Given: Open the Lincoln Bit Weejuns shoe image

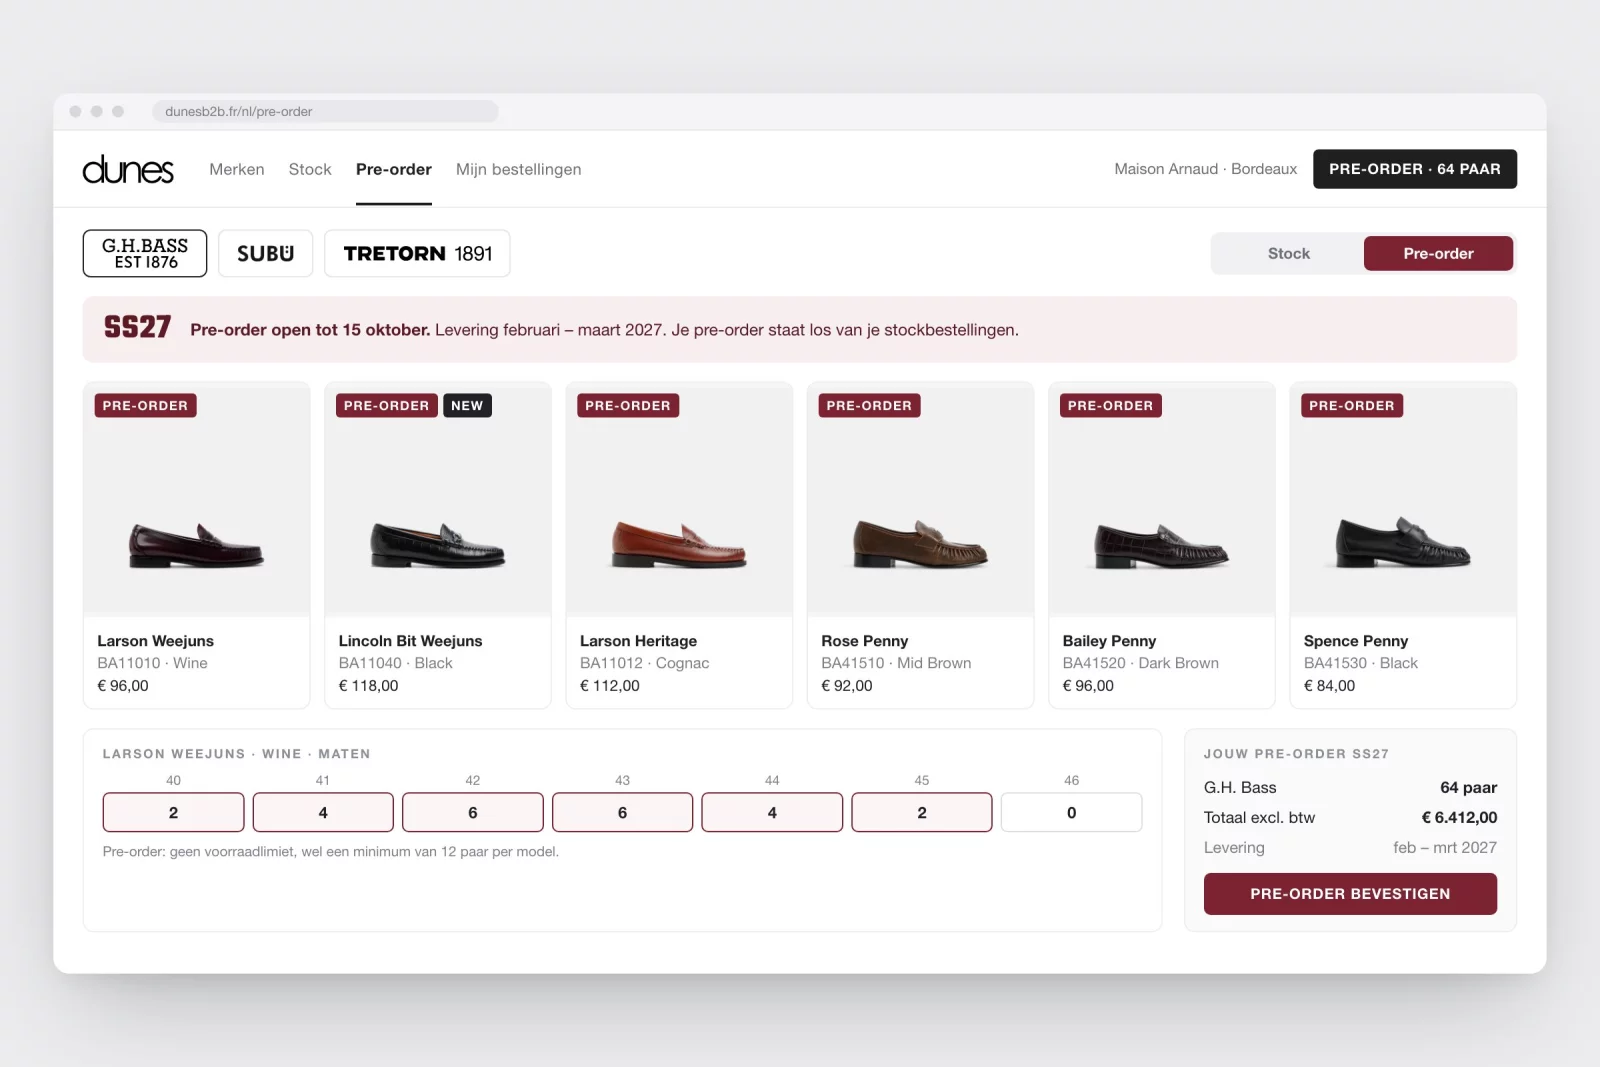Looking at the screenshot, I should point(438,499).
